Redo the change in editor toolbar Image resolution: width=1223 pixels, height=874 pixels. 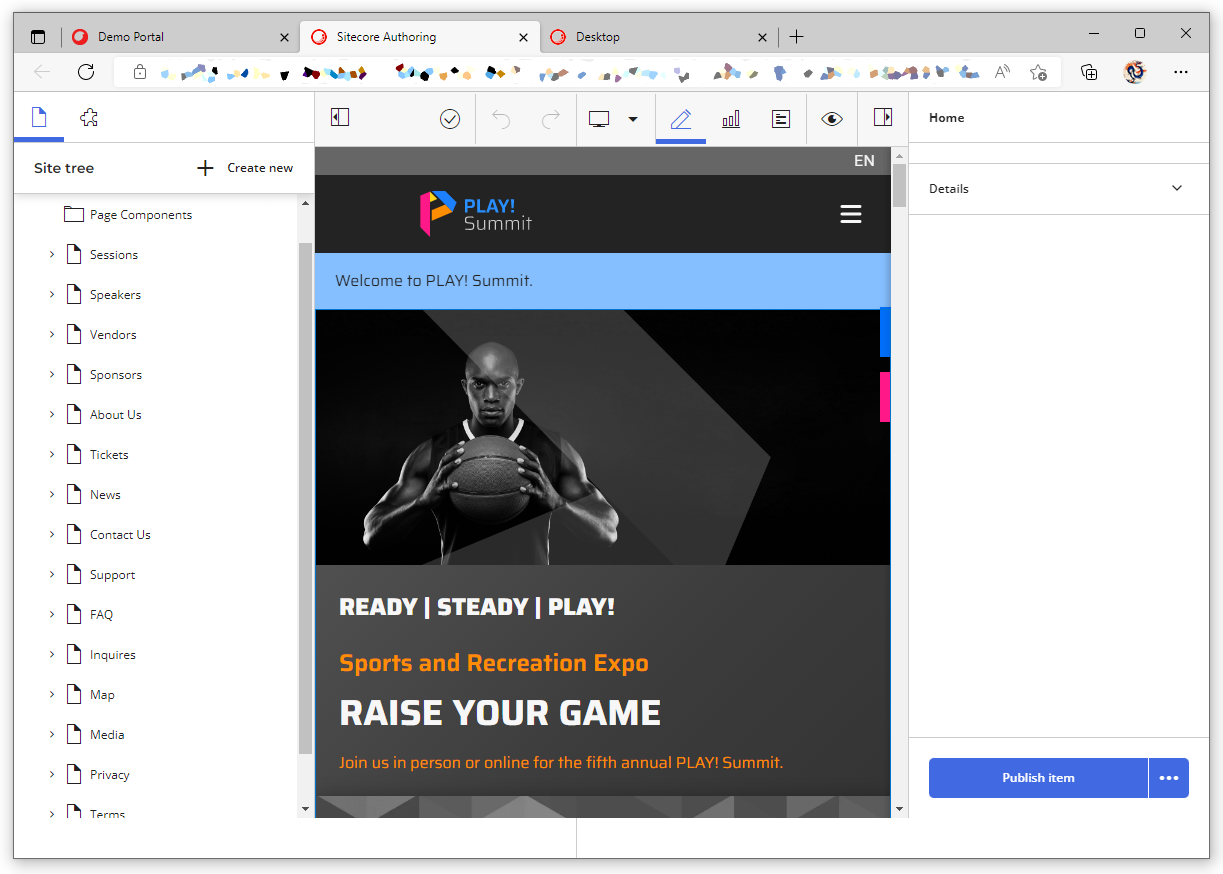coord(551,119)
